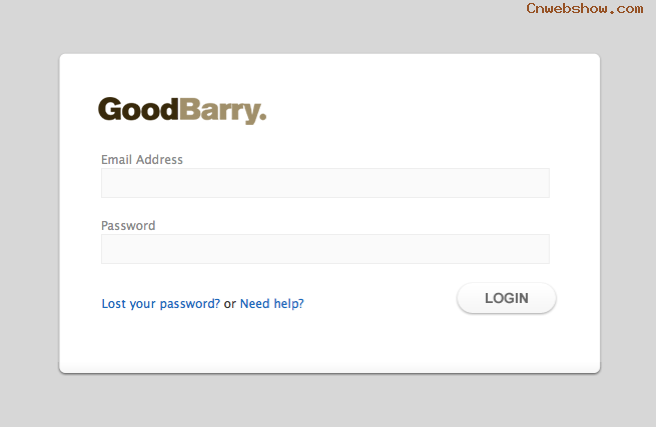
Task: Click the period at the end of the logo
Action: click(x=263, y=118)
